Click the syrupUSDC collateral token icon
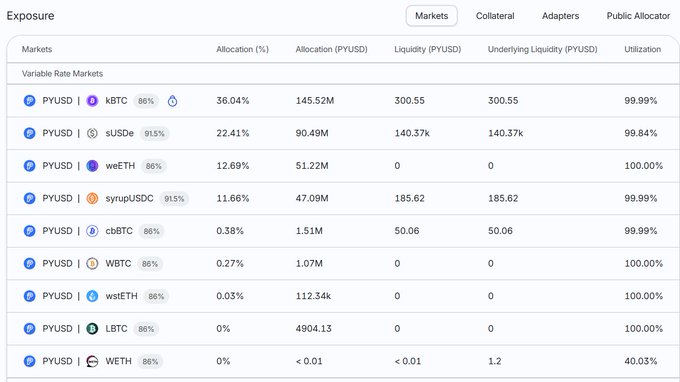Screen dimensions: 680x382 92,199
